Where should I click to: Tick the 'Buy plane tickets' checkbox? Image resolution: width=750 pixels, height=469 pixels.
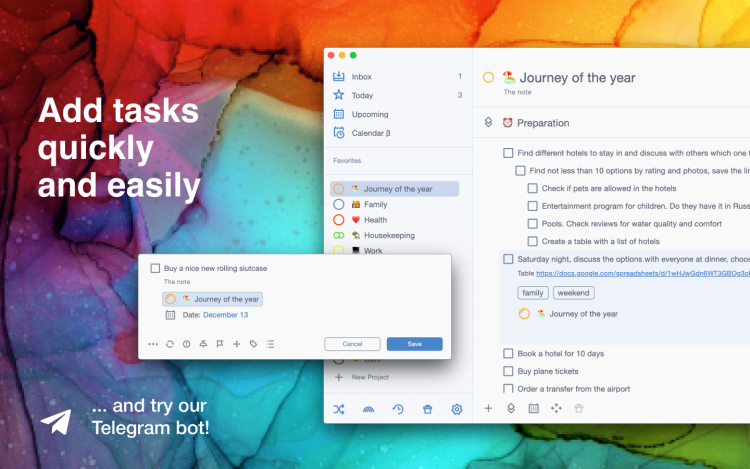(x=508, y=371)
